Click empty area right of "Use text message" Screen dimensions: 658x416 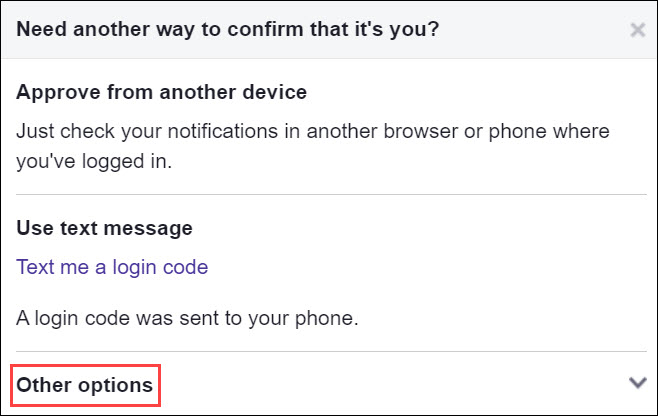(420, 228)
